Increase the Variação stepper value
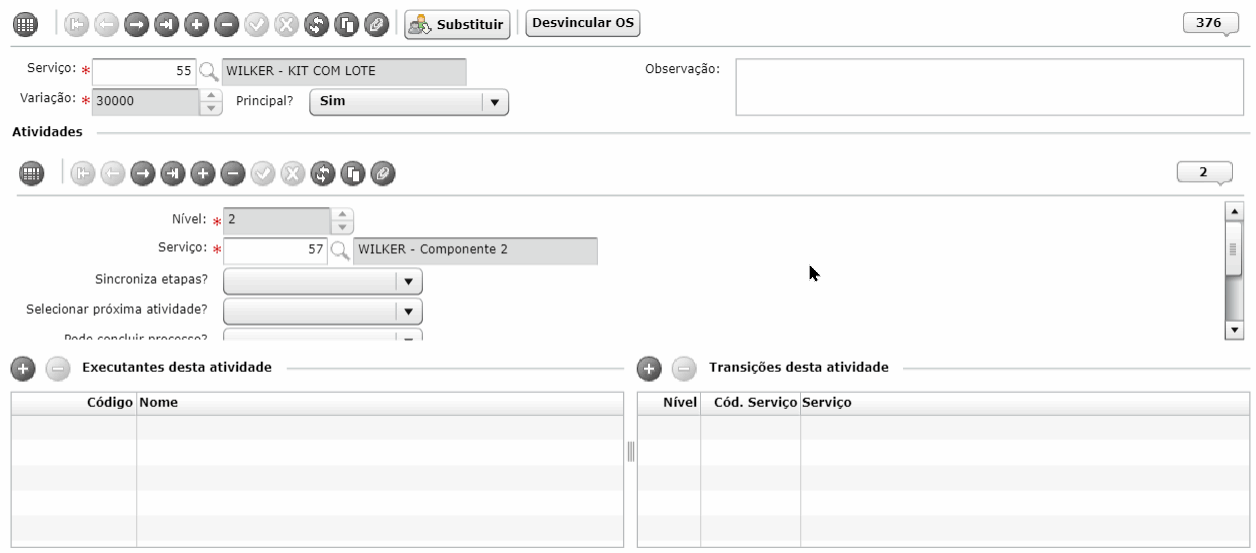The image size is (1256, 553). coord(211,95)
